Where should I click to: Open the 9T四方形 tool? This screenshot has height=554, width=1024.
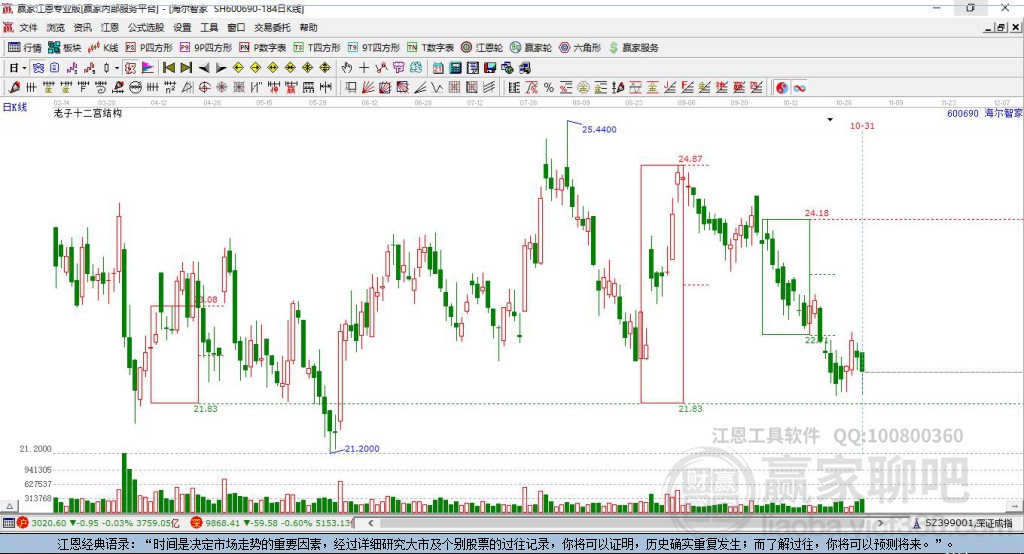point(374,48)
